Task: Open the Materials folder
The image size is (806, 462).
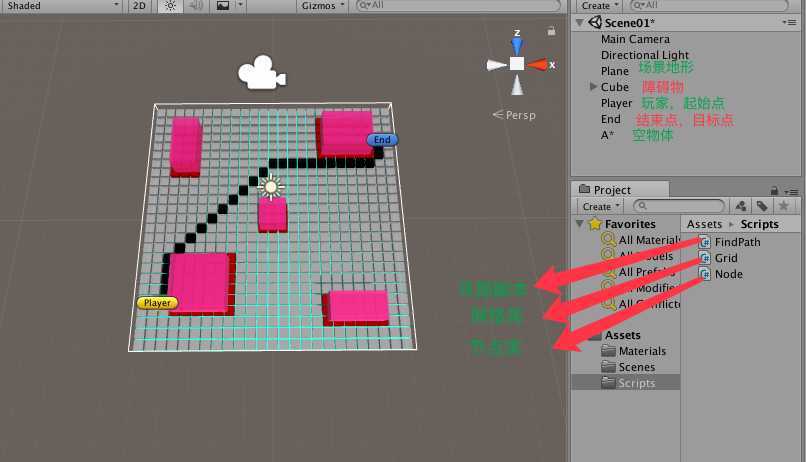Action: tap(642, 351)
